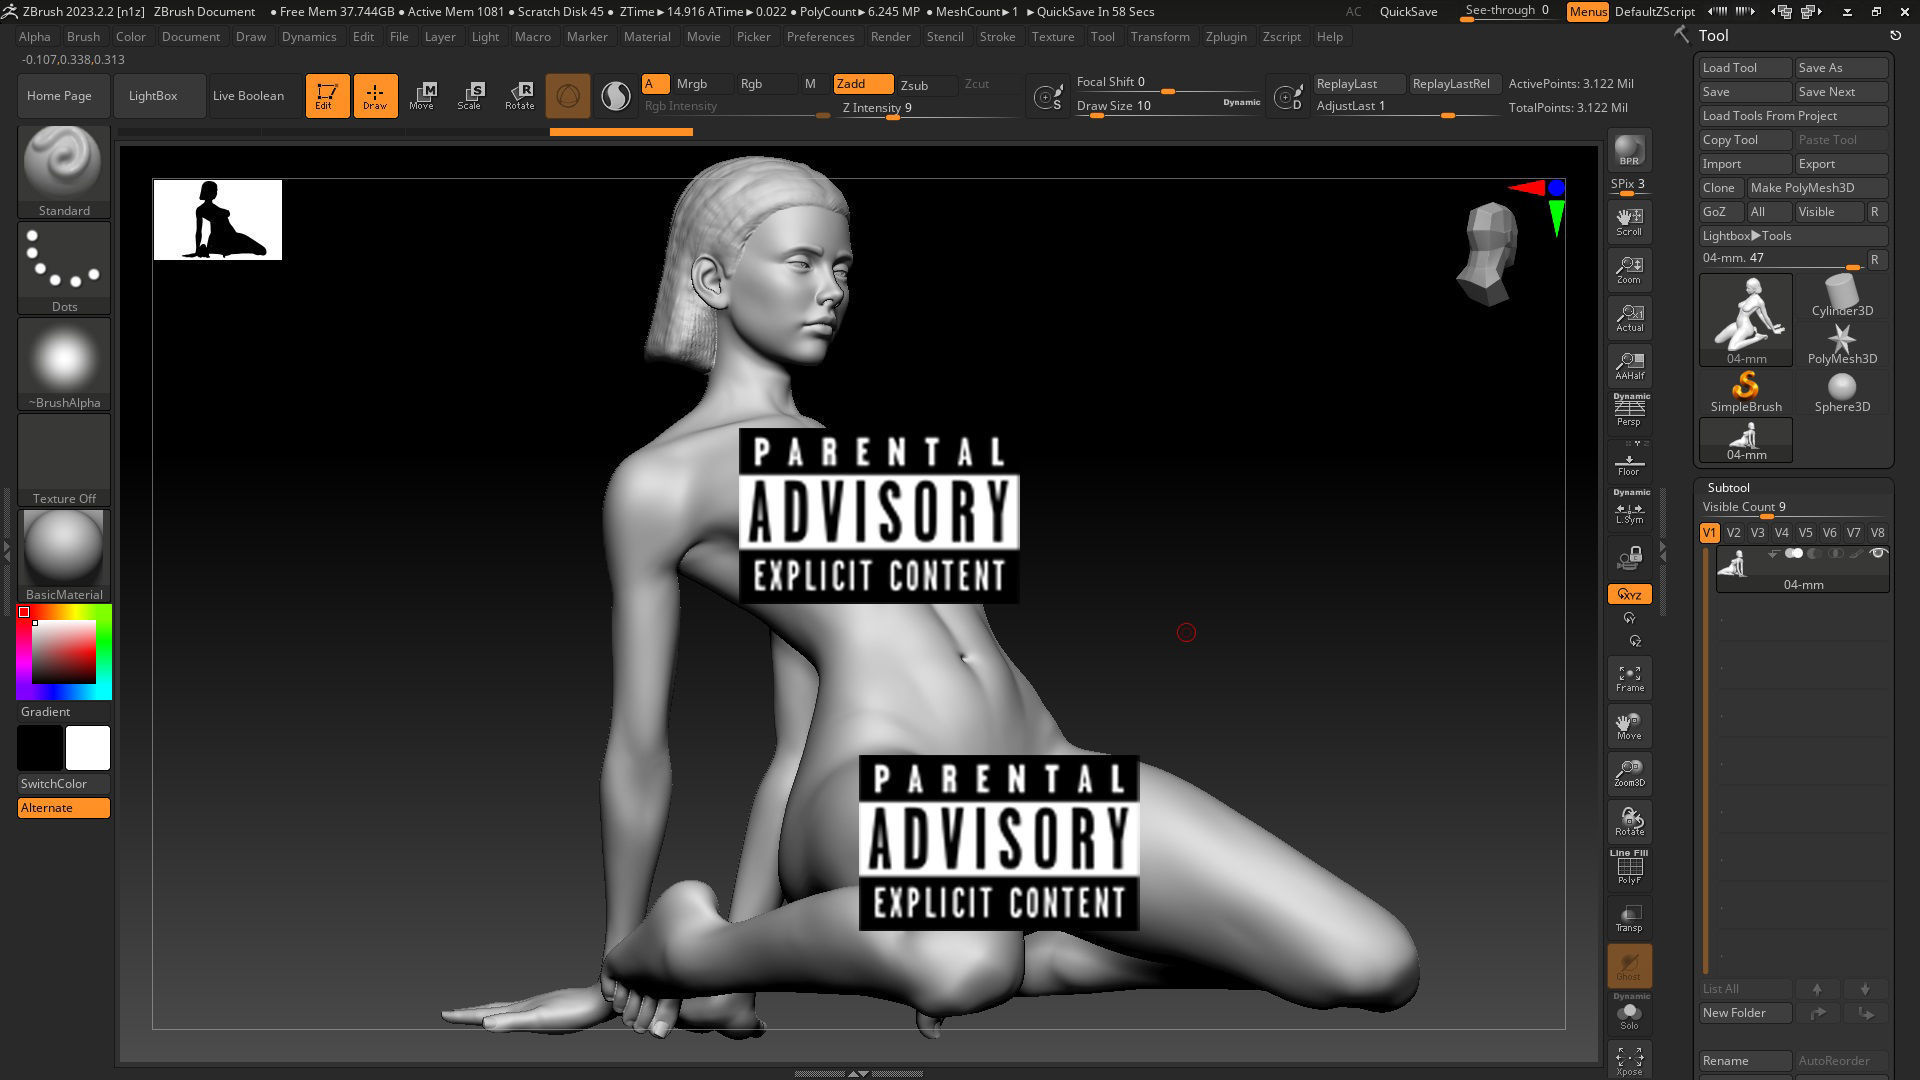Click the silhouette reference thumbnail in canvas
This screenshot has height=1080, width=1920.
coord(218,220)
